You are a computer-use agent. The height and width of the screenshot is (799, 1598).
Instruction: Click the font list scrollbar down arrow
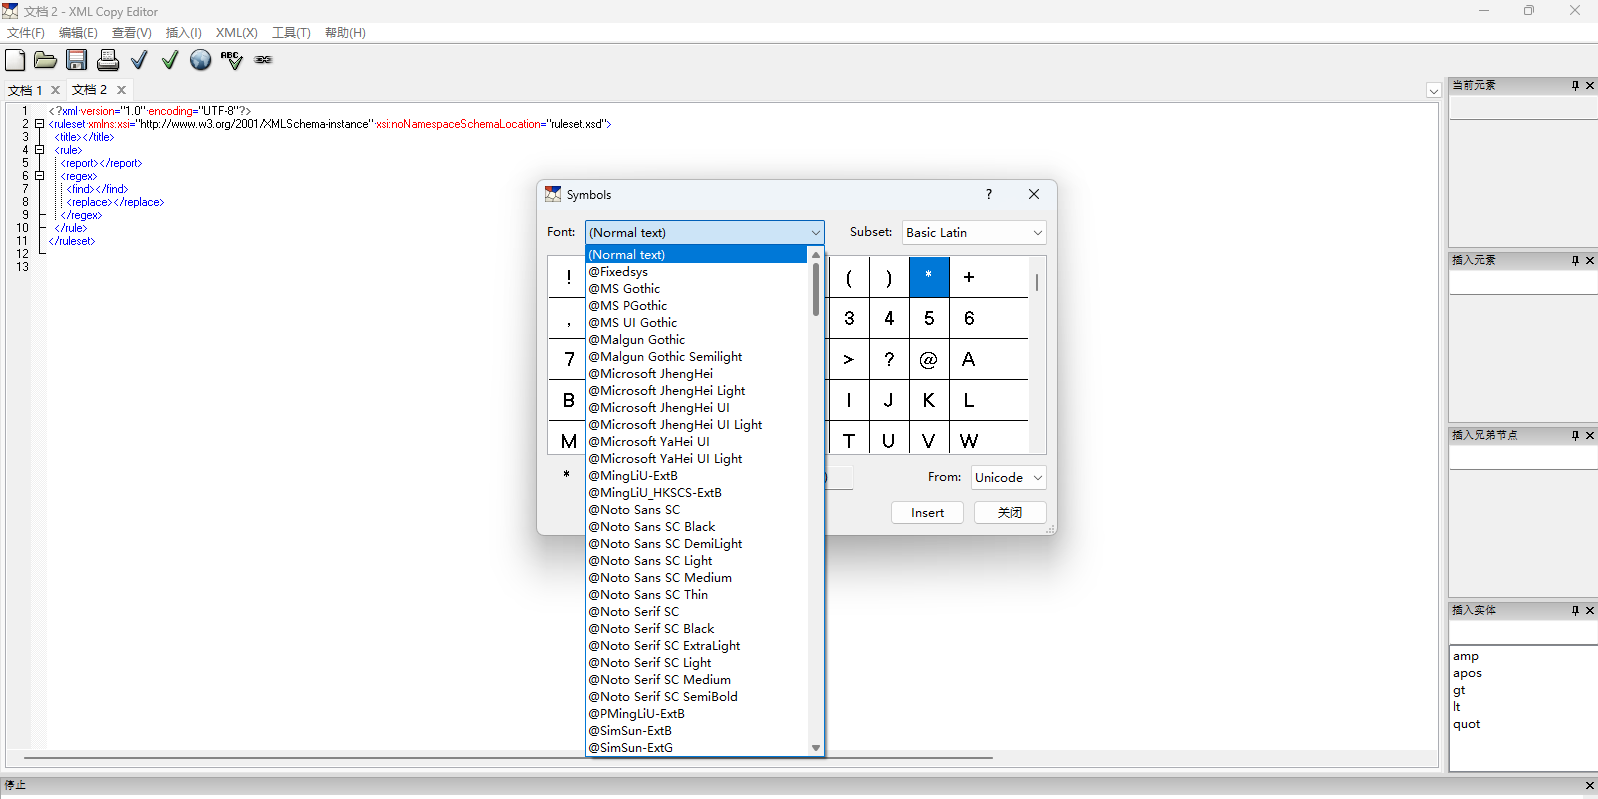click(816, 748)
